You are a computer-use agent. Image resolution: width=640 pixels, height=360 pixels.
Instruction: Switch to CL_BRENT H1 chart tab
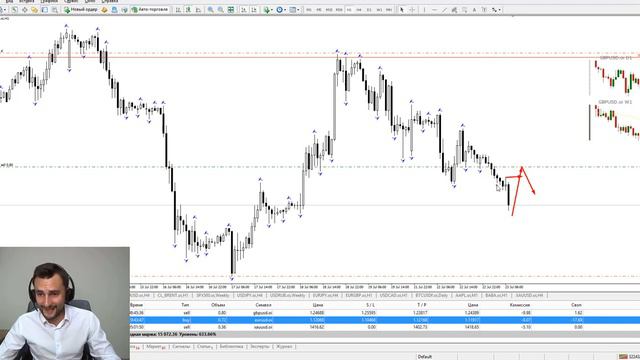coord(173,295)
